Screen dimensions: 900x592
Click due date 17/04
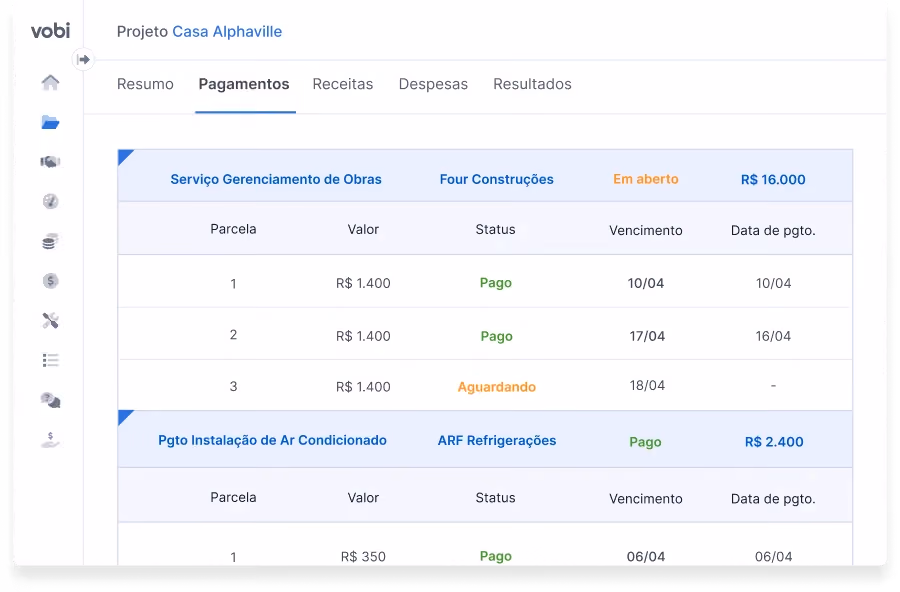[647, 336]
